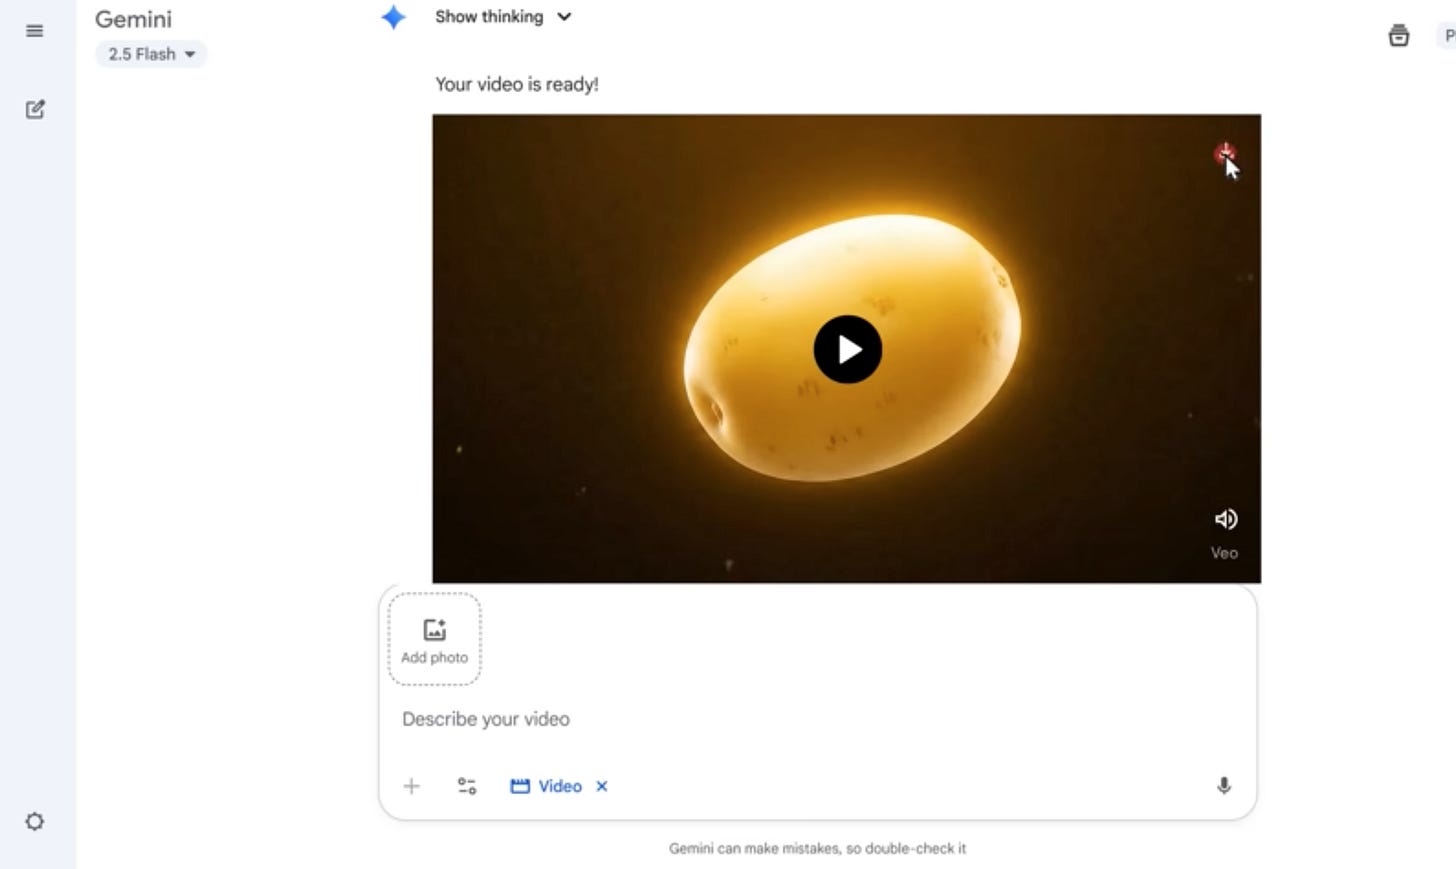Play the glowing potato video

tap(847, 349)
